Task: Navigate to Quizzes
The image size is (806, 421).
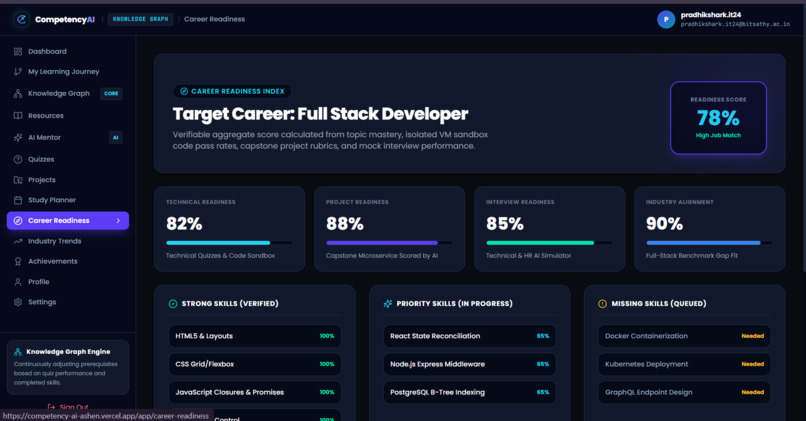Action: pos(68,159)
